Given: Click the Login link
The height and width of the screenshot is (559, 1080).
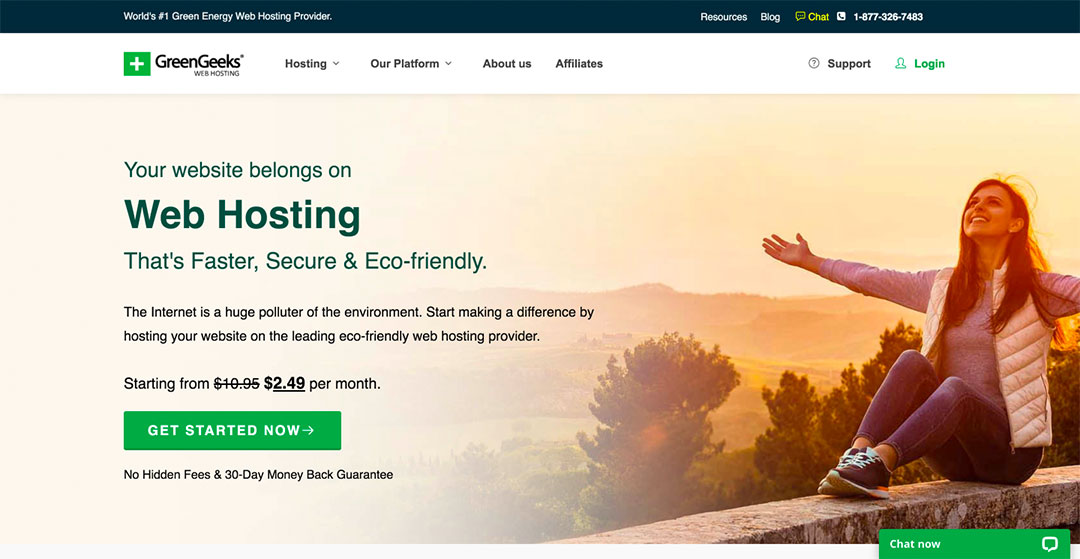Looking at the screenshot, I should click(x=929, y=63).
